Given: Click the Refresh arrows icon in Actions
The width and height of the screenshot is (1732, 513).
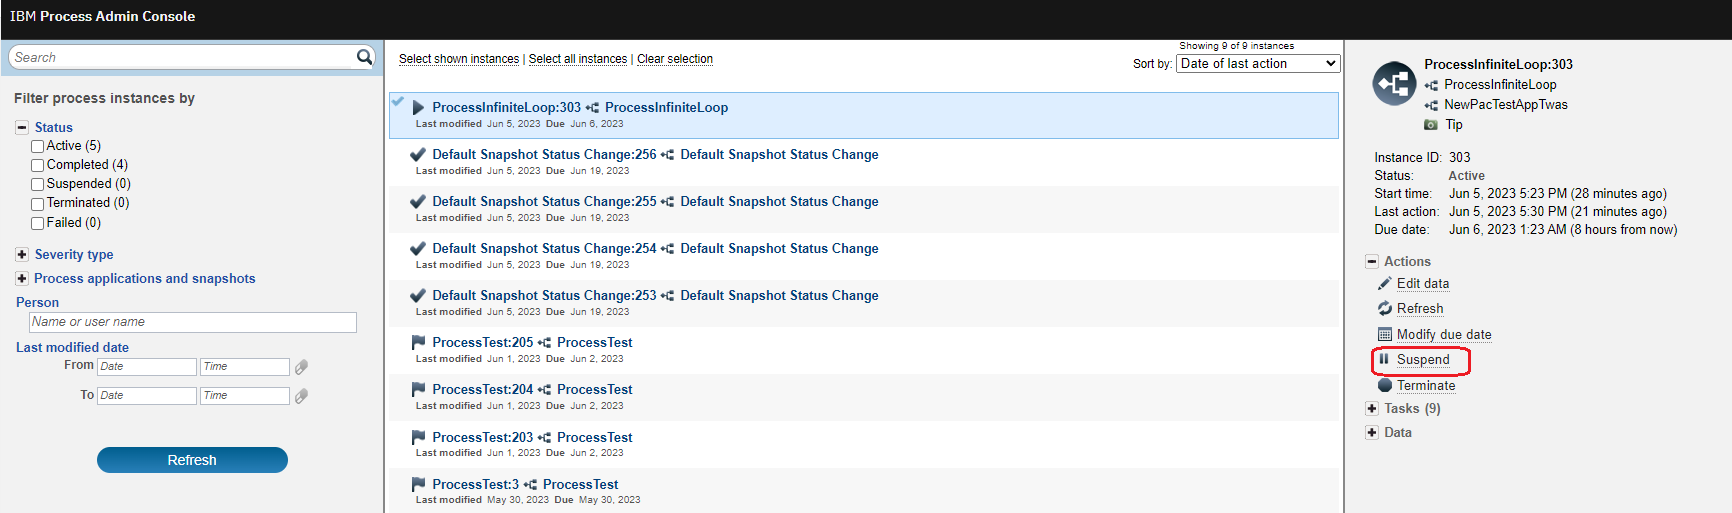Looking at the screenshot, I should click(x=1385, y=308).
